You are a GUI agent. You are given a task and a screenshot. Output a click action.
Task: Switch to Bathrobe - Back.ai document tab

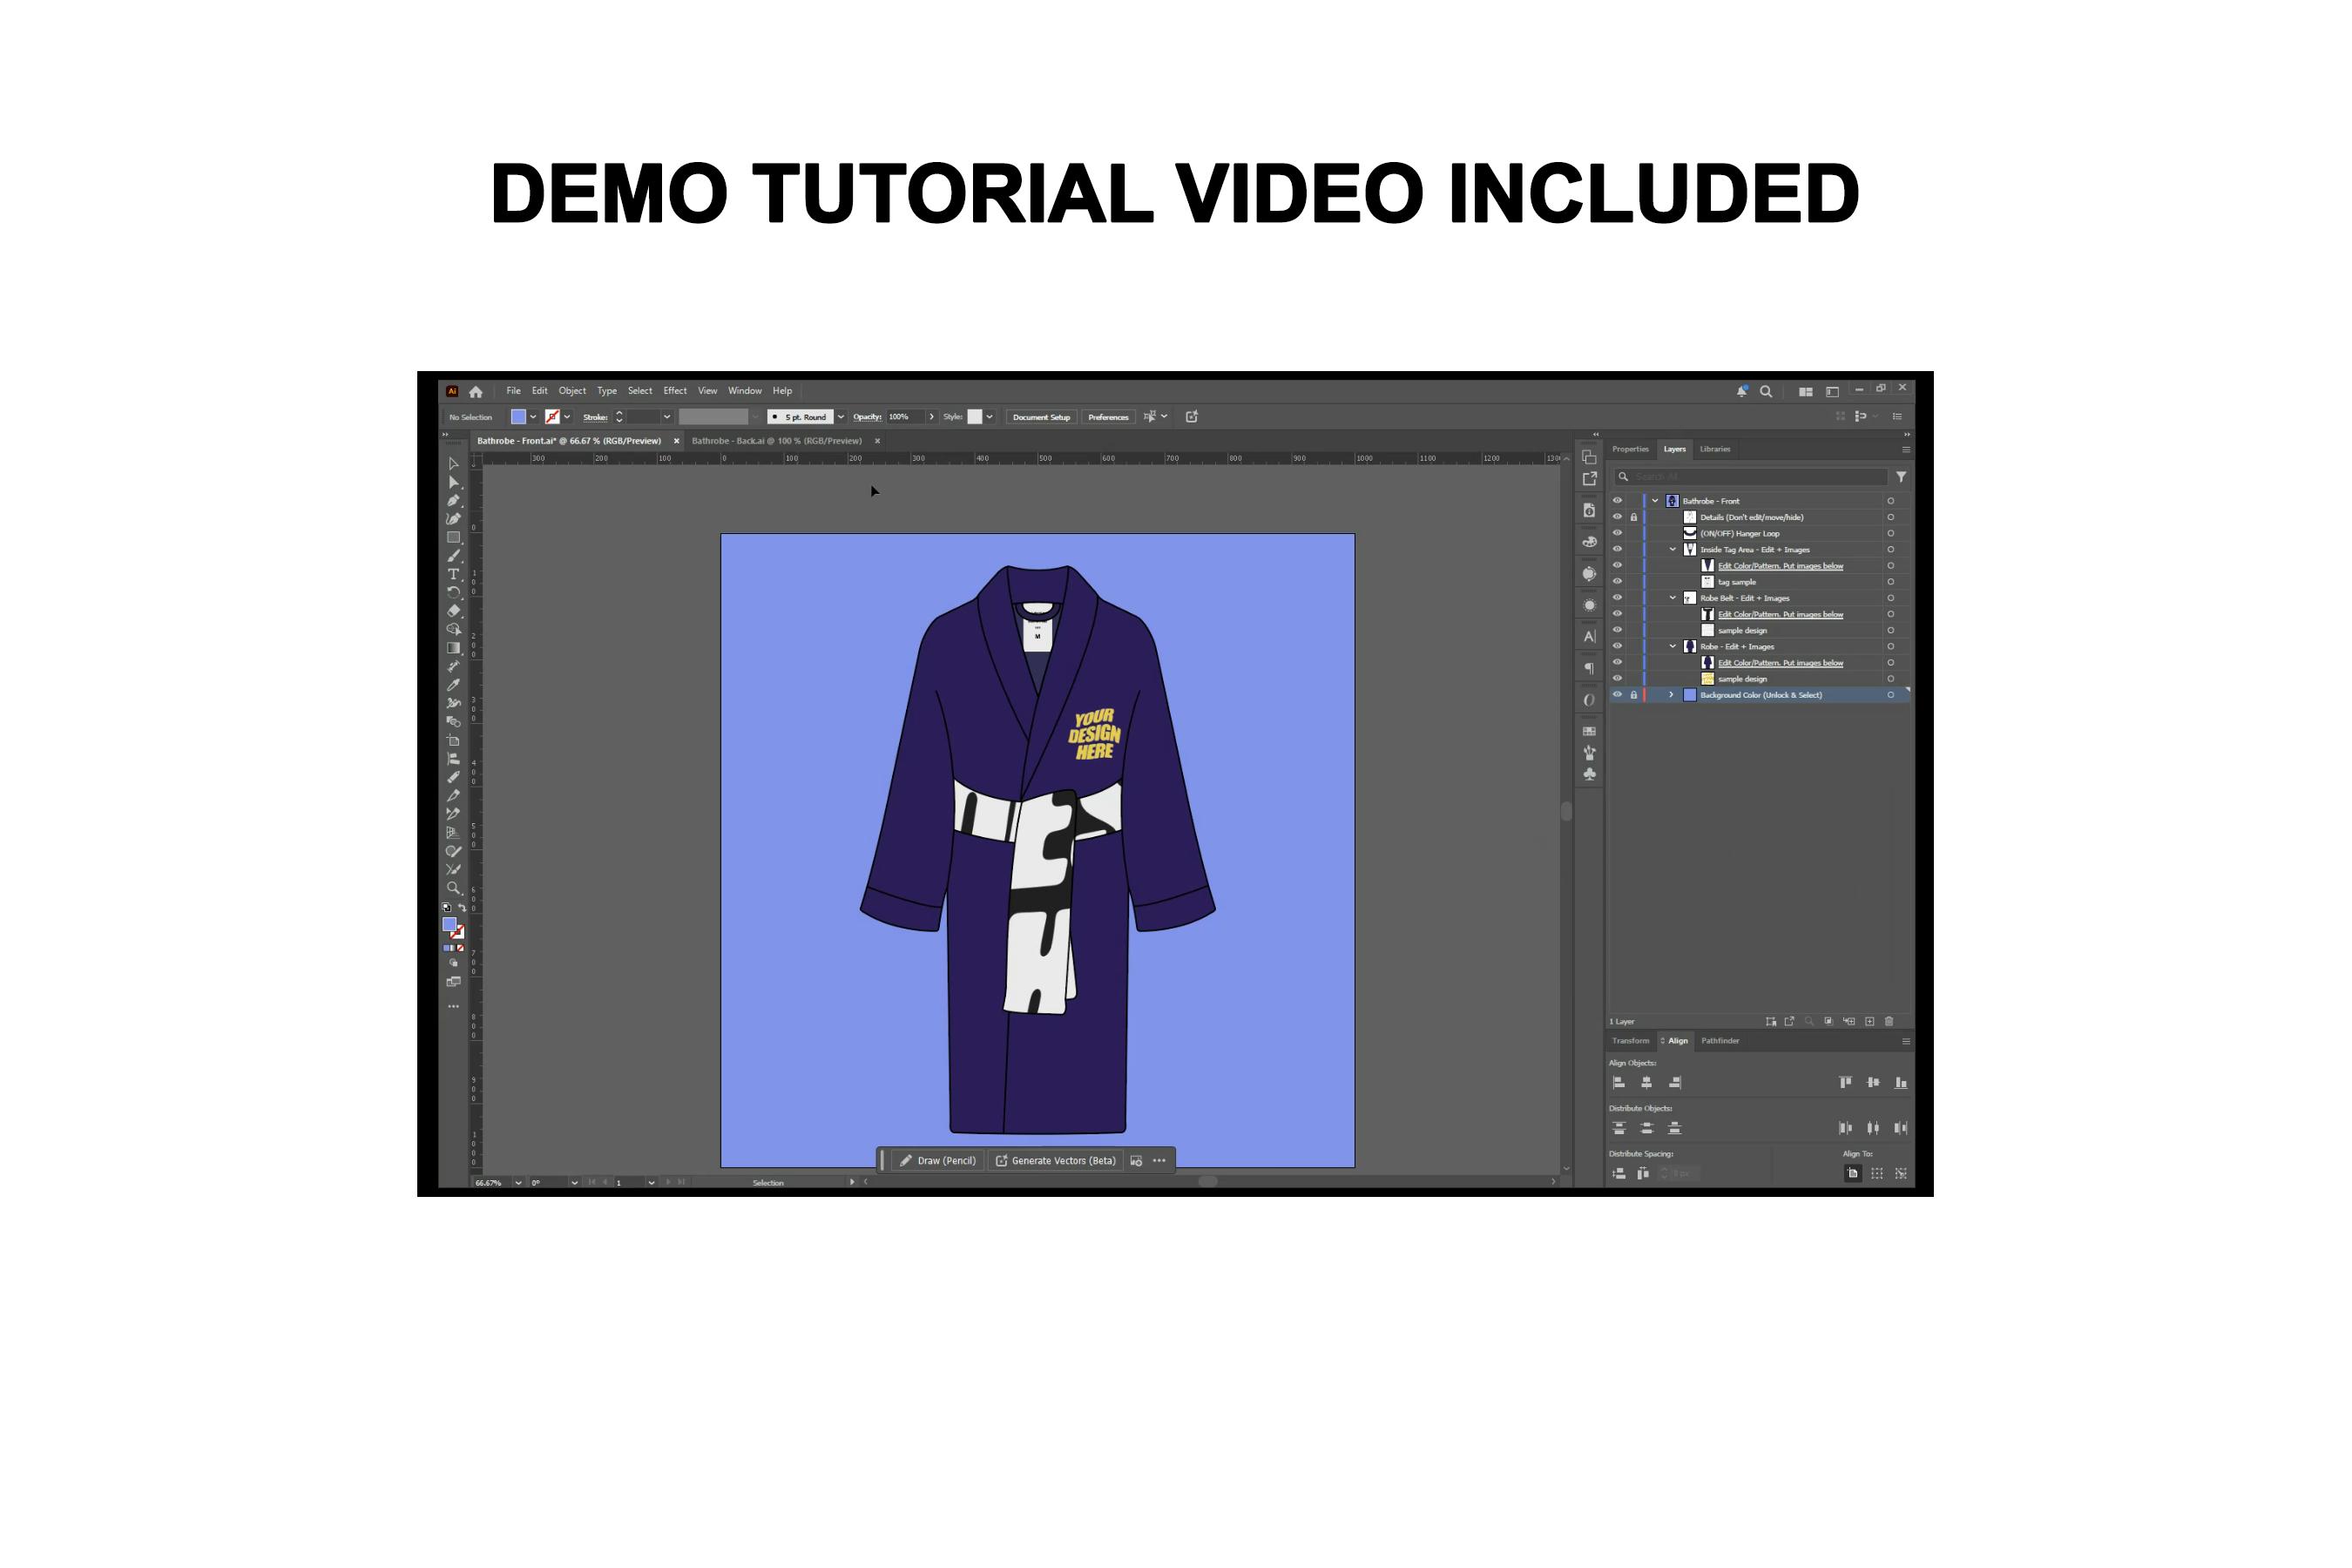point(777,441)
